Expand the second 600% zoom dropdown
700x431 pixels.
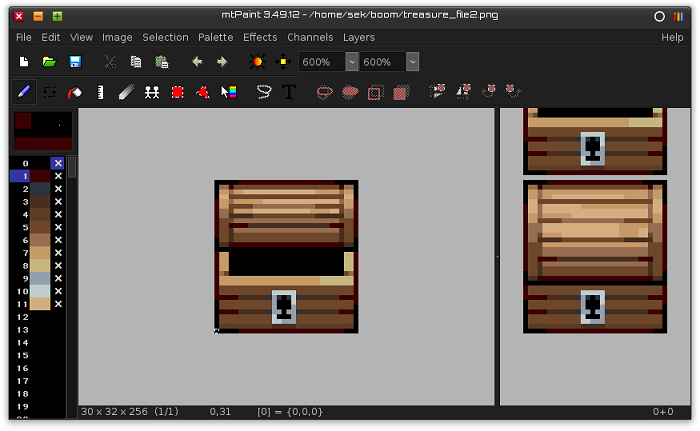click(x=412, y=62)
